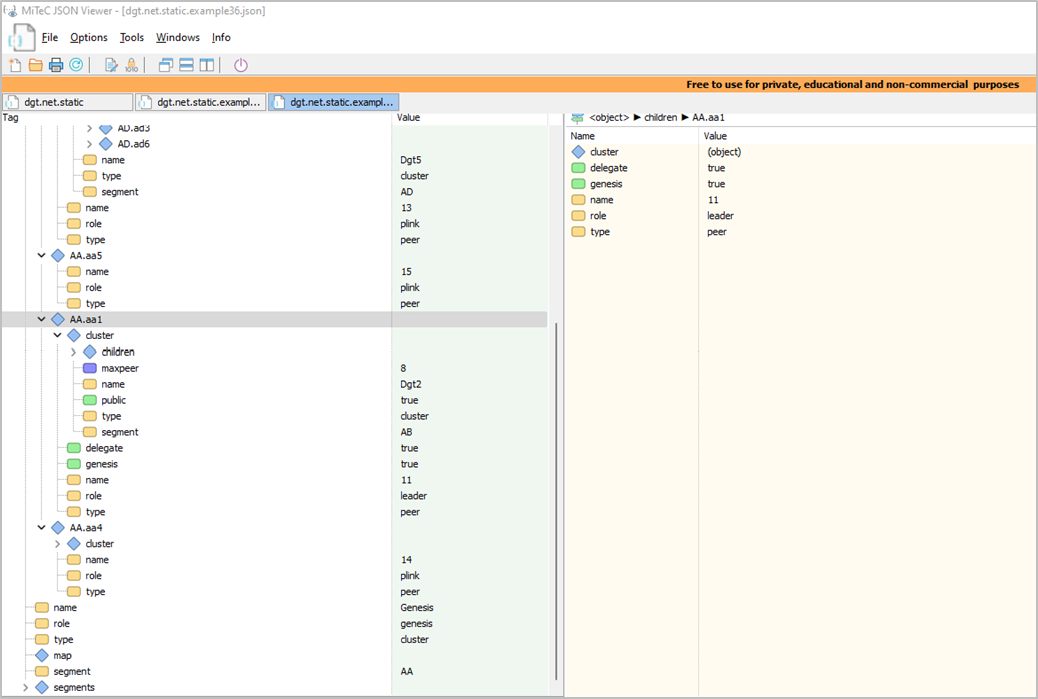Click the green icon of delegate in tree
This screenshot has height=699, width=1038.
[x=74, y=448]
